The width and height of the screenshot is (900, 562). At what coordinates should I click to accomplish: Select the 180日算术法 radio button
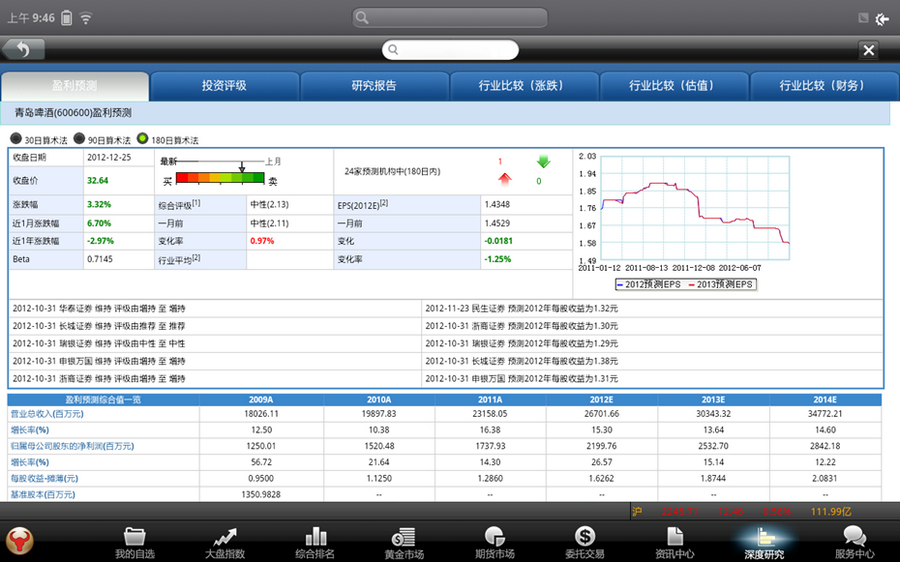click(x=142, y=138)
